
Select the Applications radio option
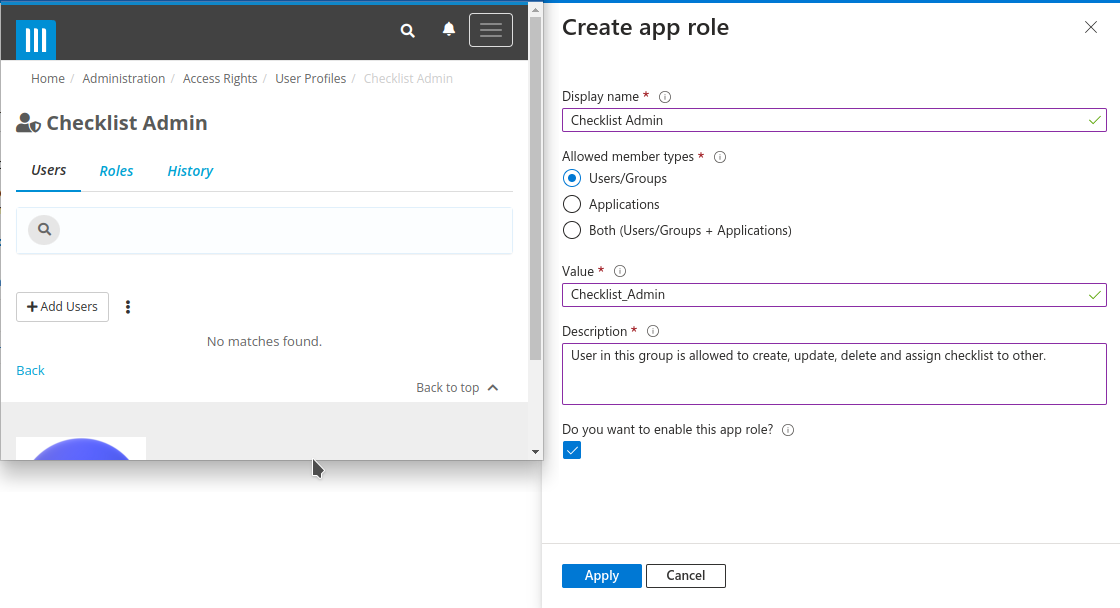pyautogui.click(x=572, y=204)
